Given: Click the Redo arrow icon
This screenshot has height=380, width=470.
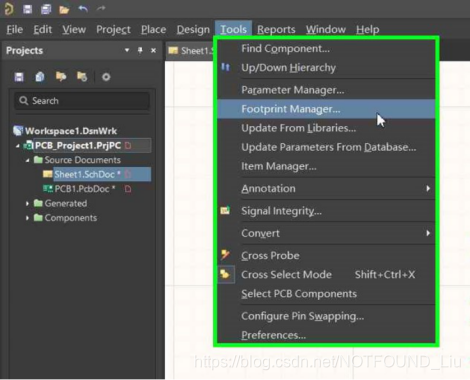Looking at the screenshot, I should tap(101, 8).
